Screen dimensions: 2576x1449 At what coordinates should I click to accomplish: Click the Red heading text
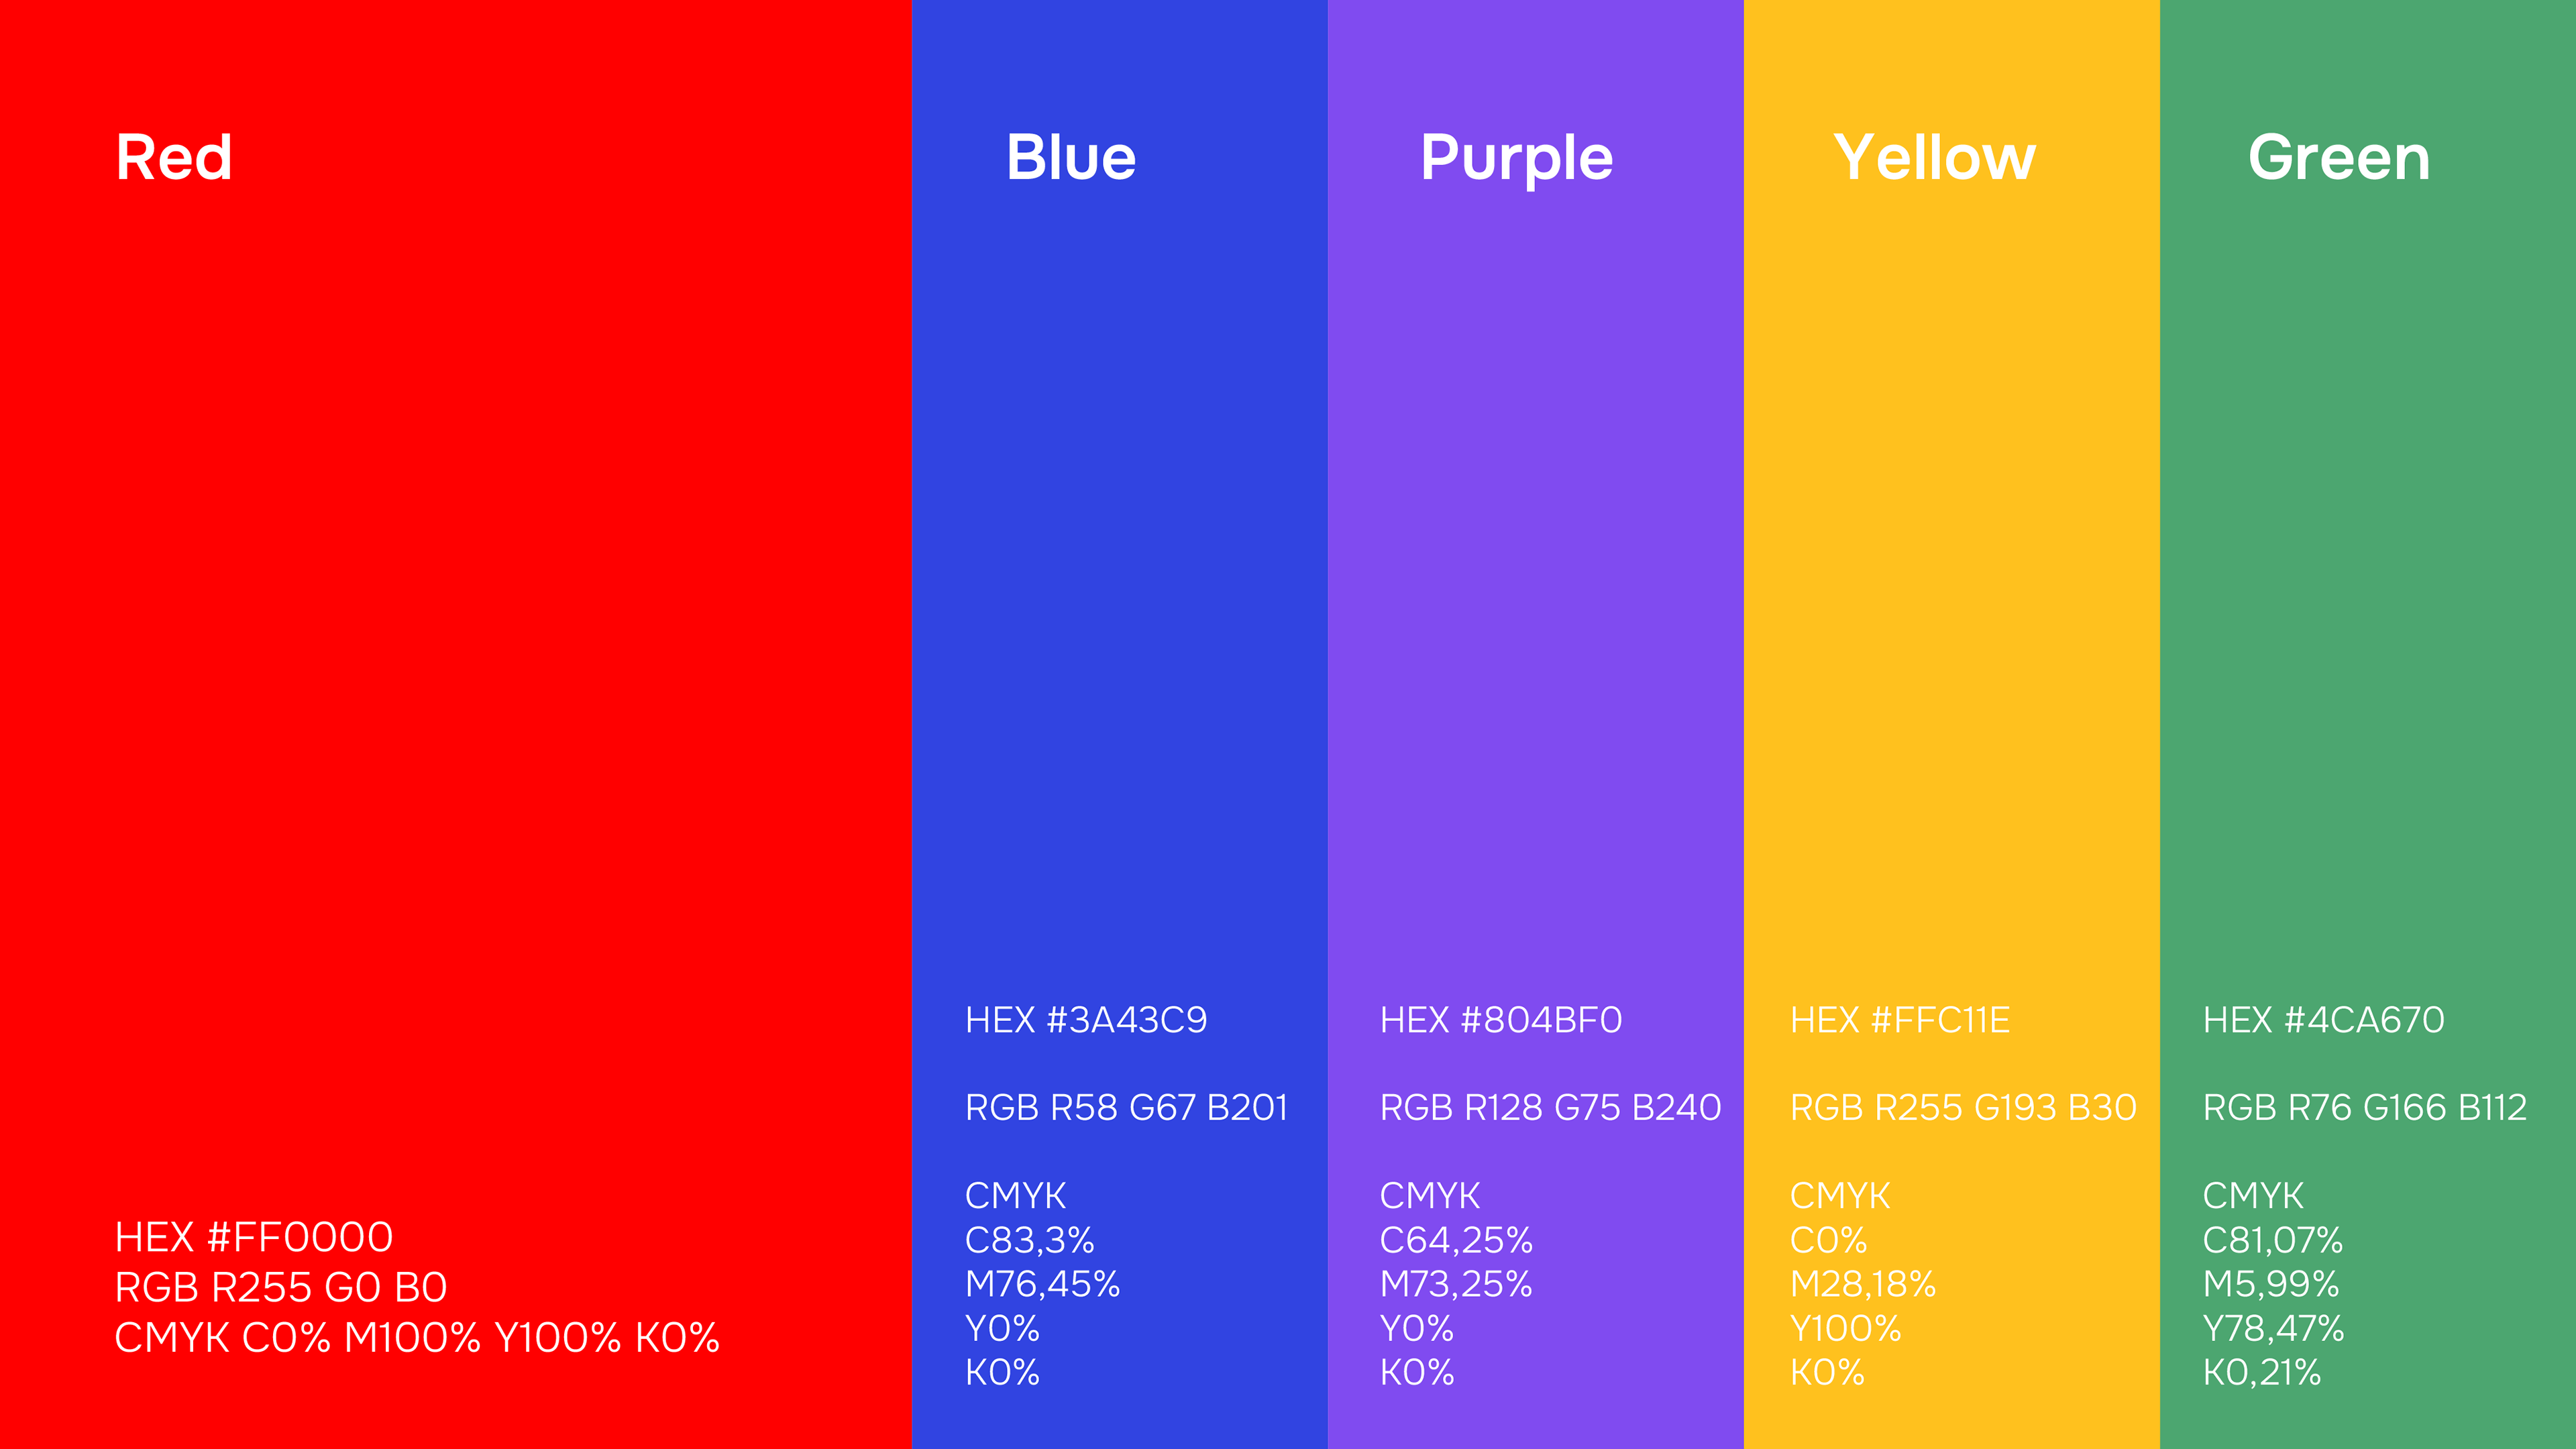coord(174,158)
